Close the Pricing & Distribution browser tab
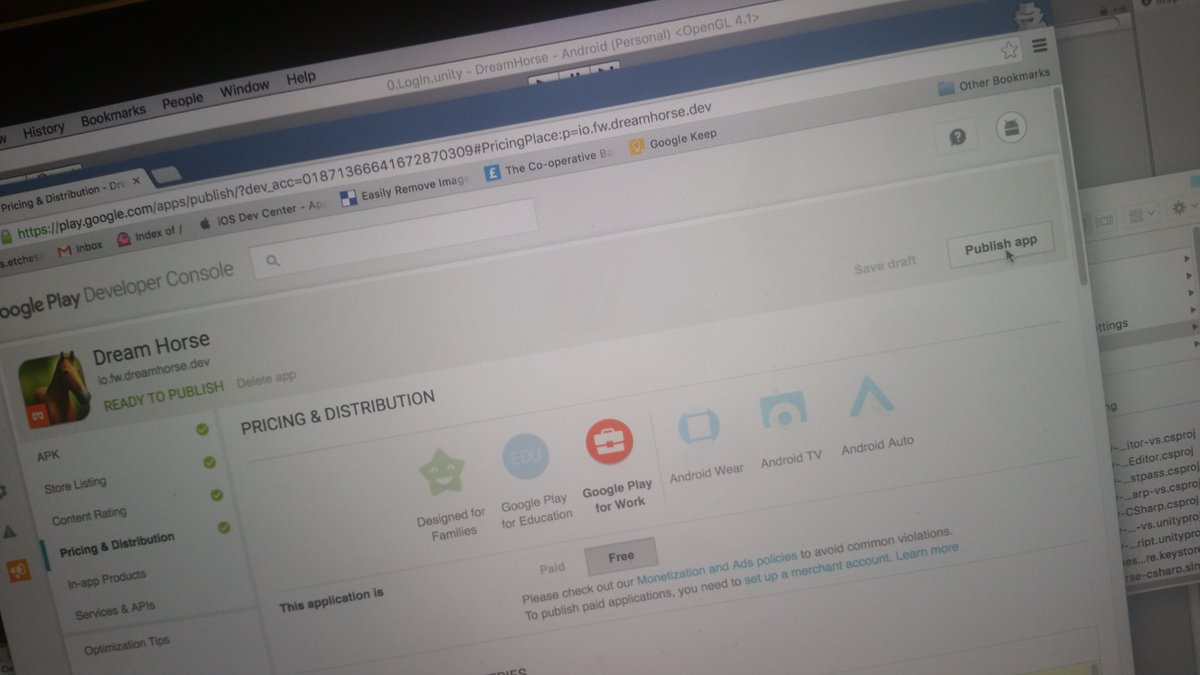The height and width of the screenshot is (675, 1200). pos(137,182)
